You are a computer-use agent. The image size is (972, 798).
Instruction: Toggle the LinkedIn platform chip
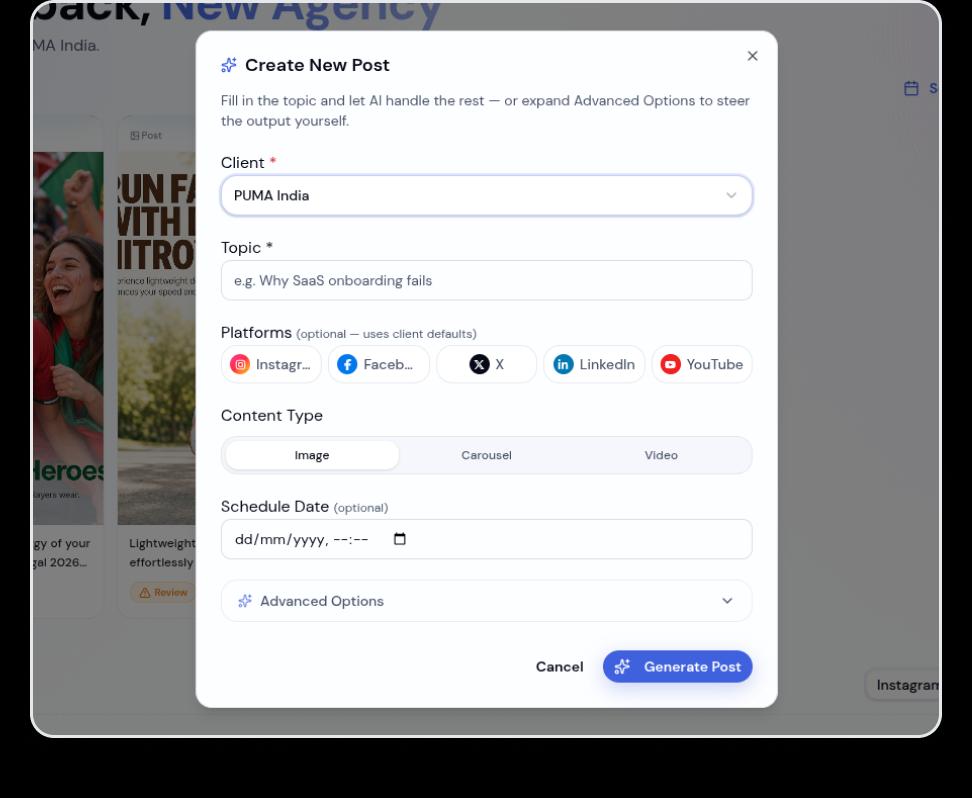[594, 364]
